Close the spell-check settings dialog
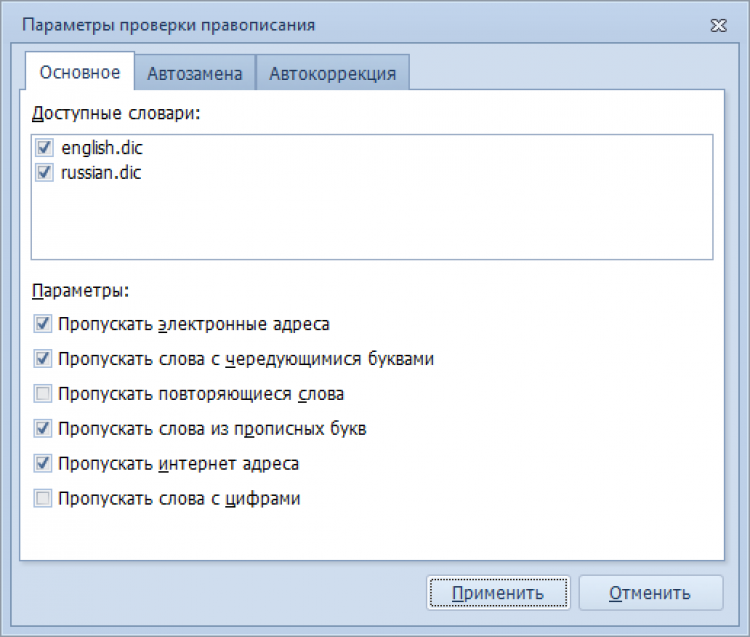Screen dimensions: 750x637 tap(718, 22)
